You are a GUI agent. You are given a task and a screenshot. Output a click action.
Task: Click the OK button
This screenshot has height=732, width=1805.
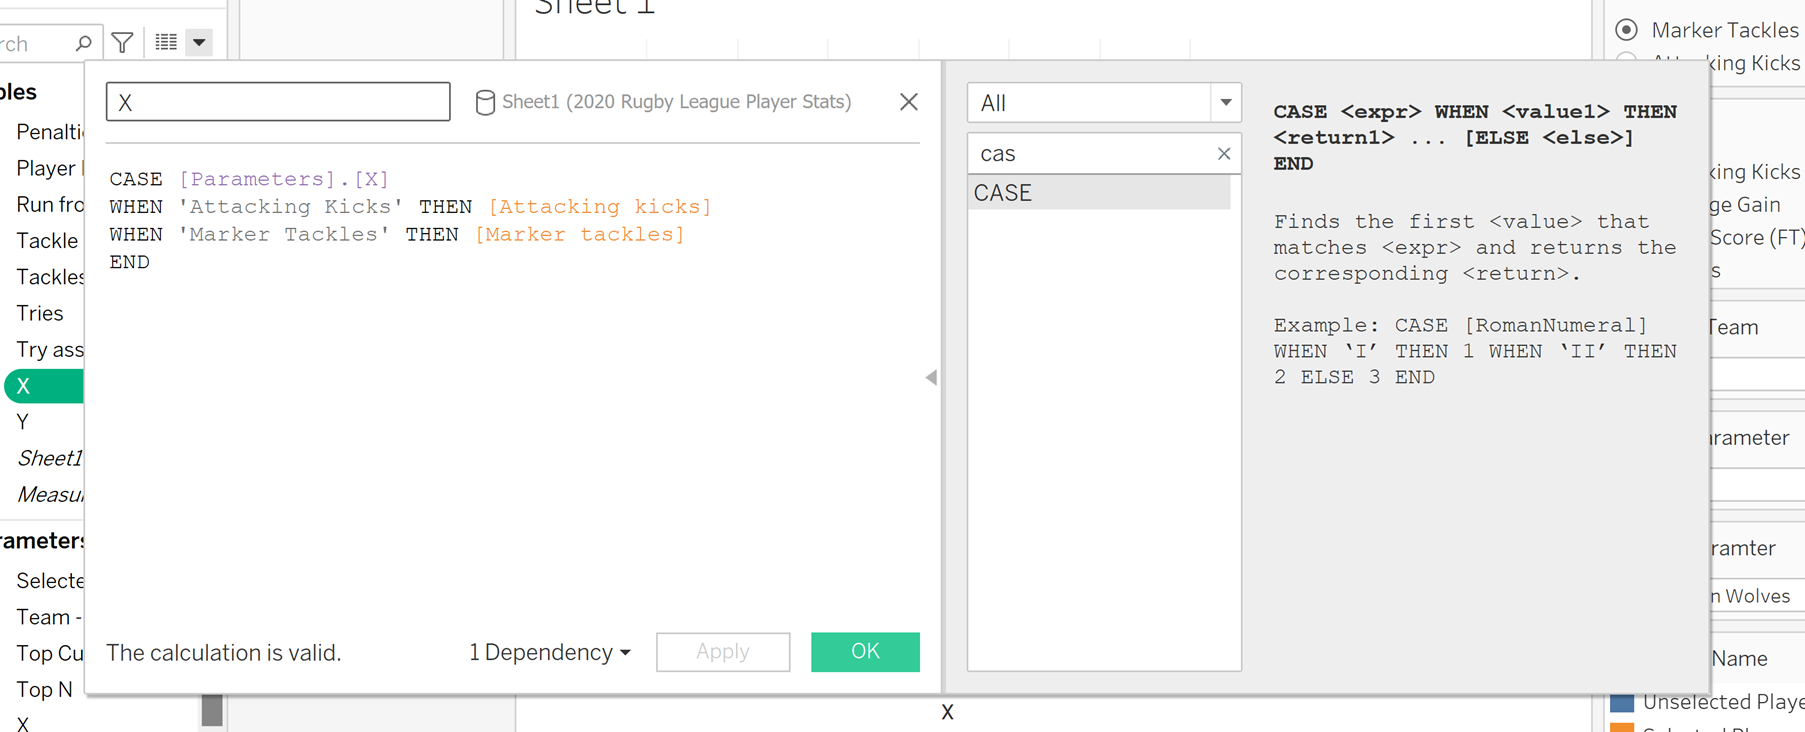coord(865,652)
